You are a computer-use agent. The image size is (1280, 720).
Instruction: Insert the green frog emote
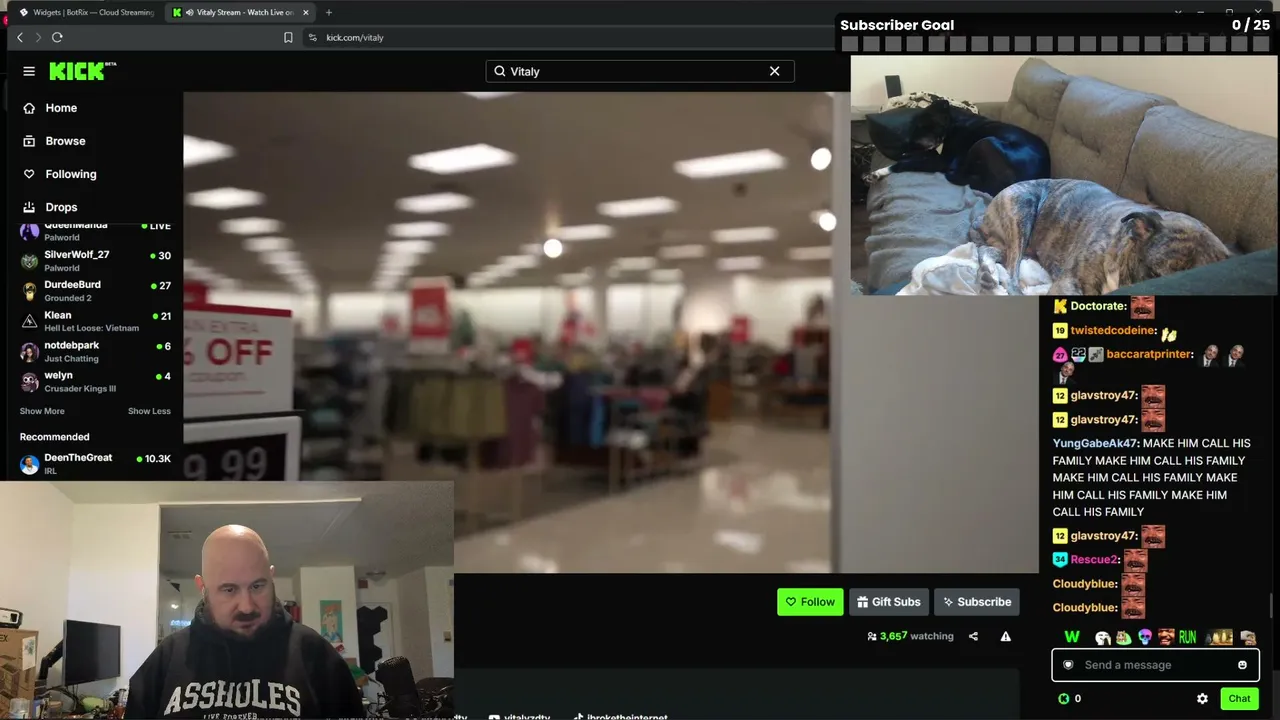click(1124, 637)
